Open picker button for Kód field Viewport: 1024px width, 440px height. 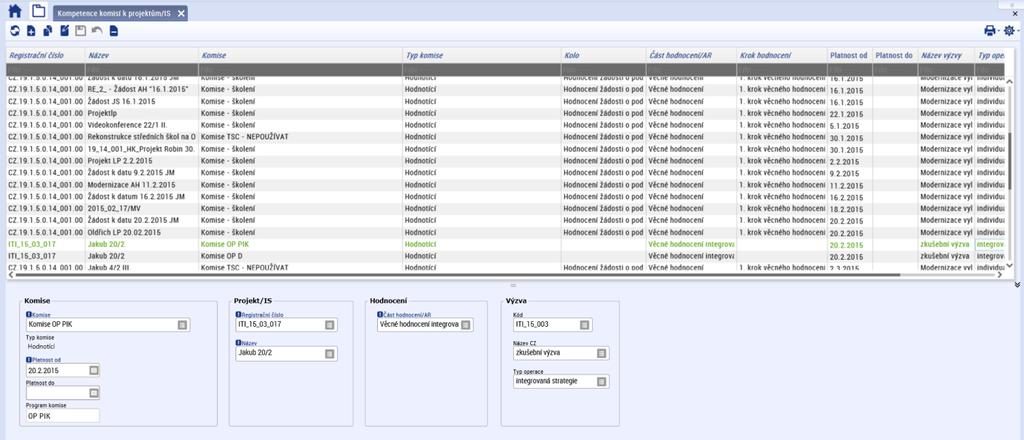point(584,324)
